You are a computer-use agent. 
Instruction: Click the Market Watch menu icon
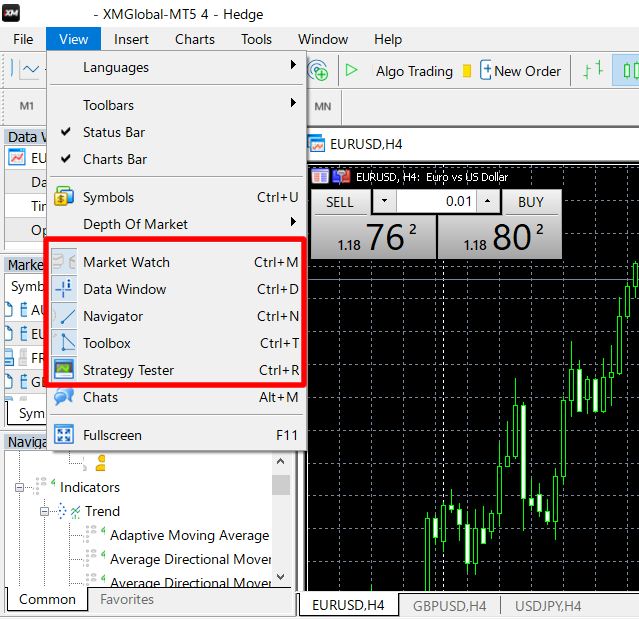point(64,262)
